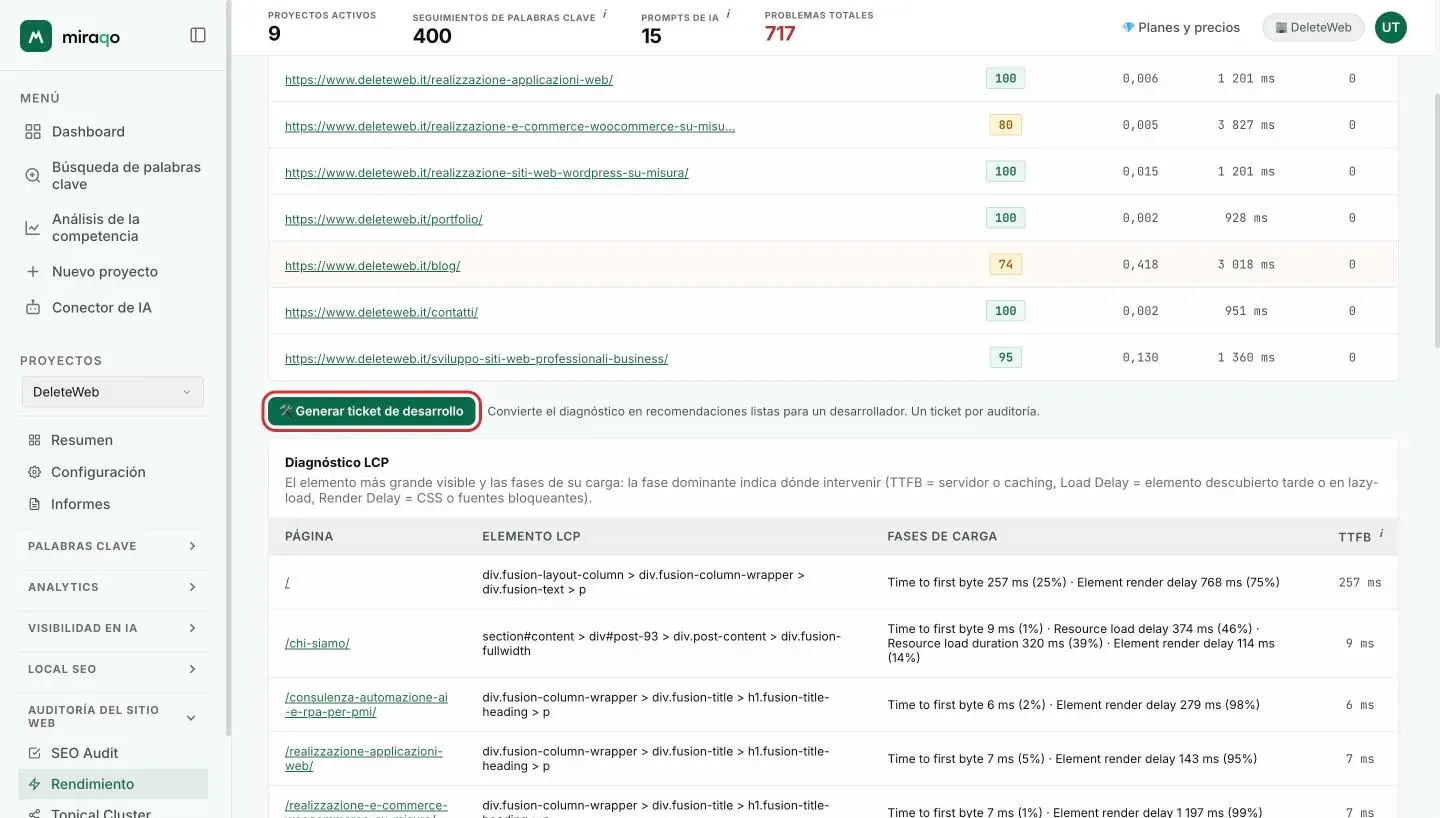Viewport: 1440px width, 818px height.
Task: Click the score badge 80 for e-commerce page
Action: click(1005, 125)
